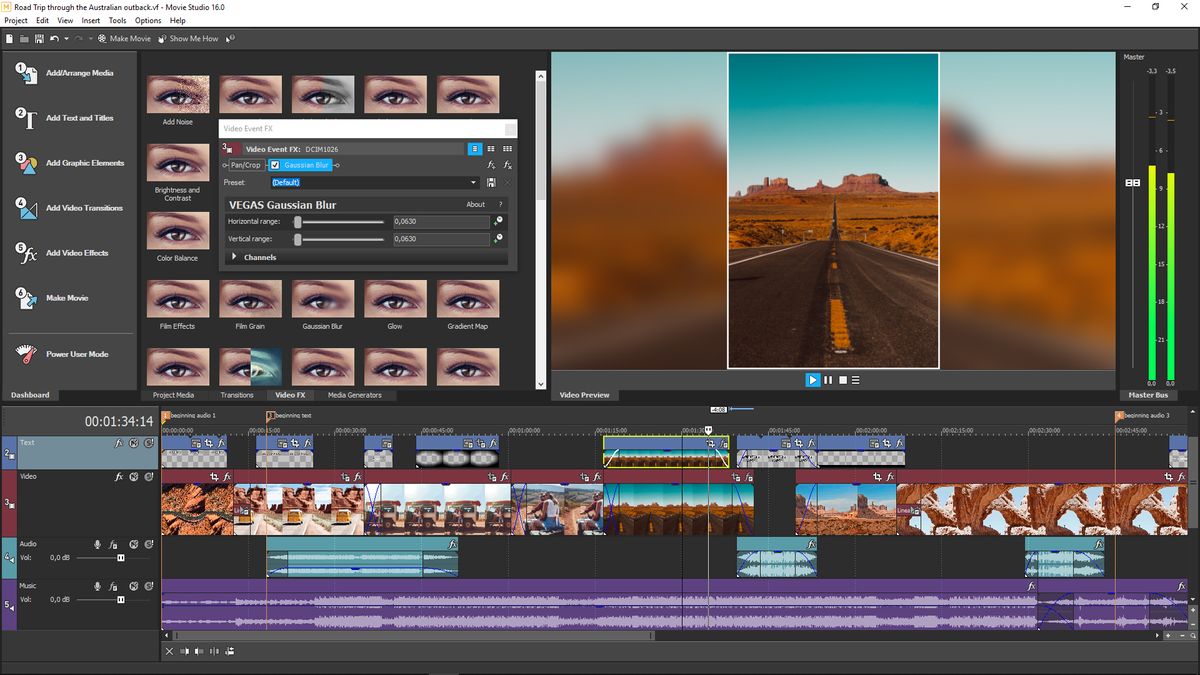
Task: Click the Music track volume slider
Action: coord(120,600)
